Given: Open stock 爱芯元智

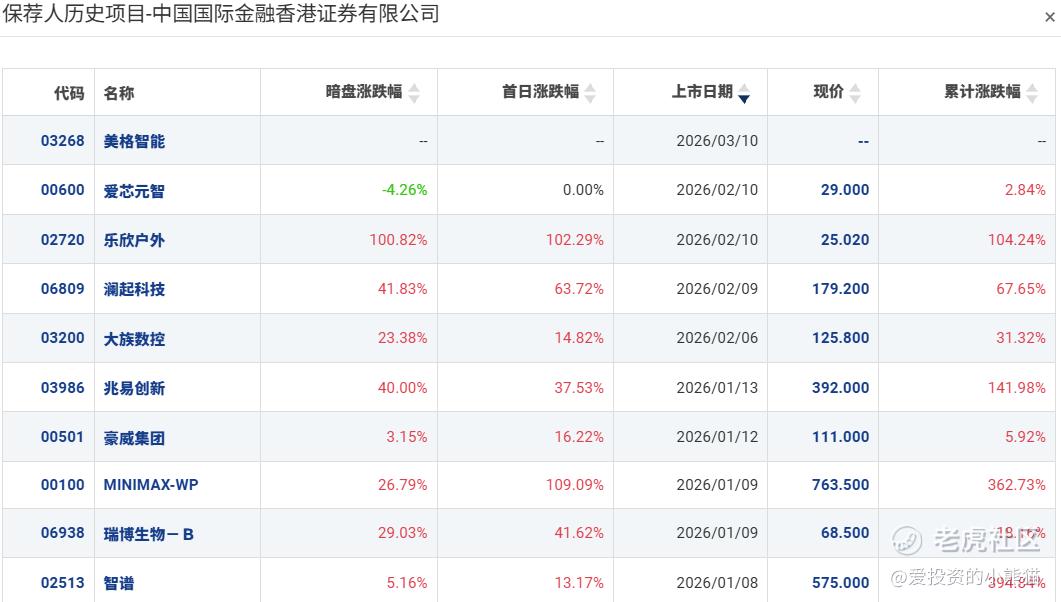Looking at the screenshot, I should [x=134, y=191].
